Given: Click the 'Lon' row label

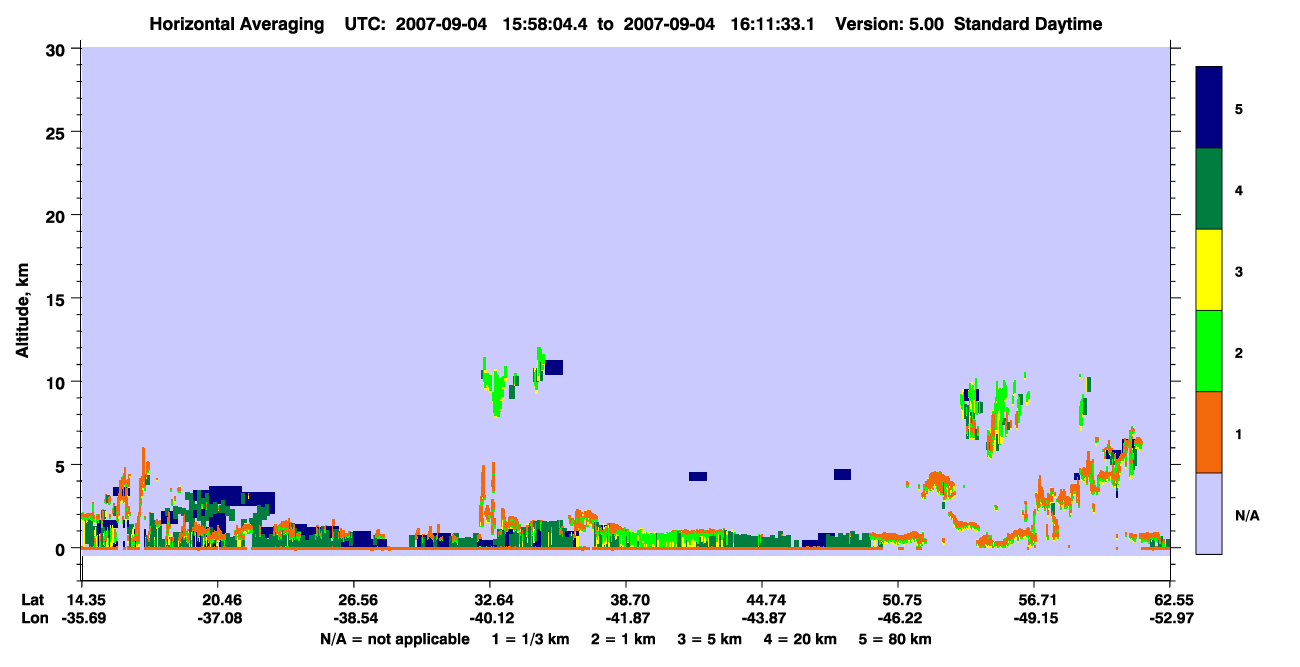Looking at the screenshot, I should [x=35, y=618].
